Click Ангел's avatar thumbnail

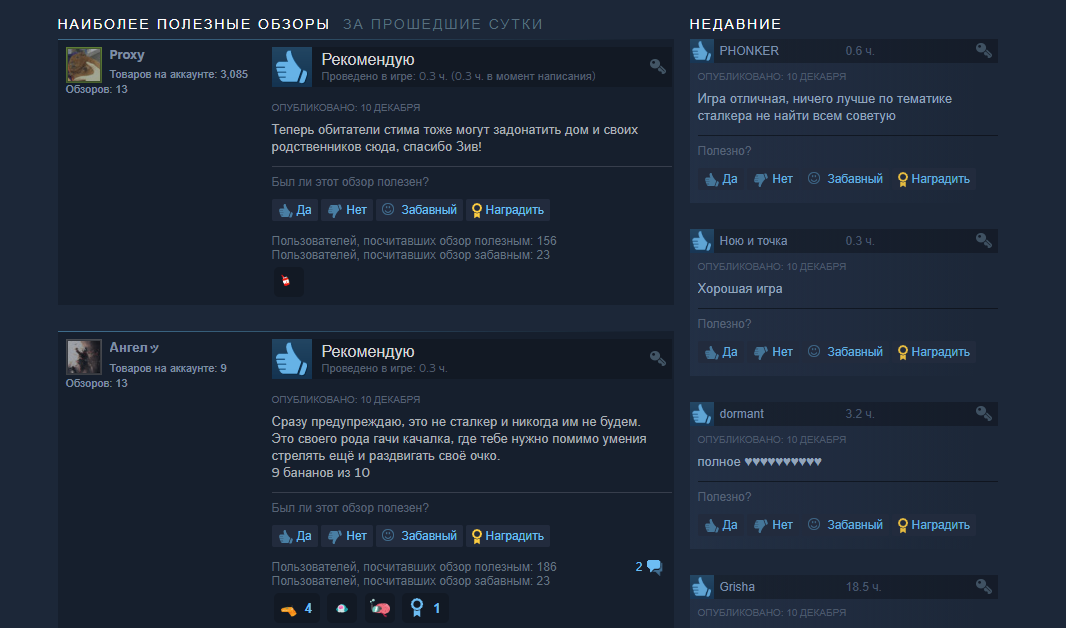[84, 357]
